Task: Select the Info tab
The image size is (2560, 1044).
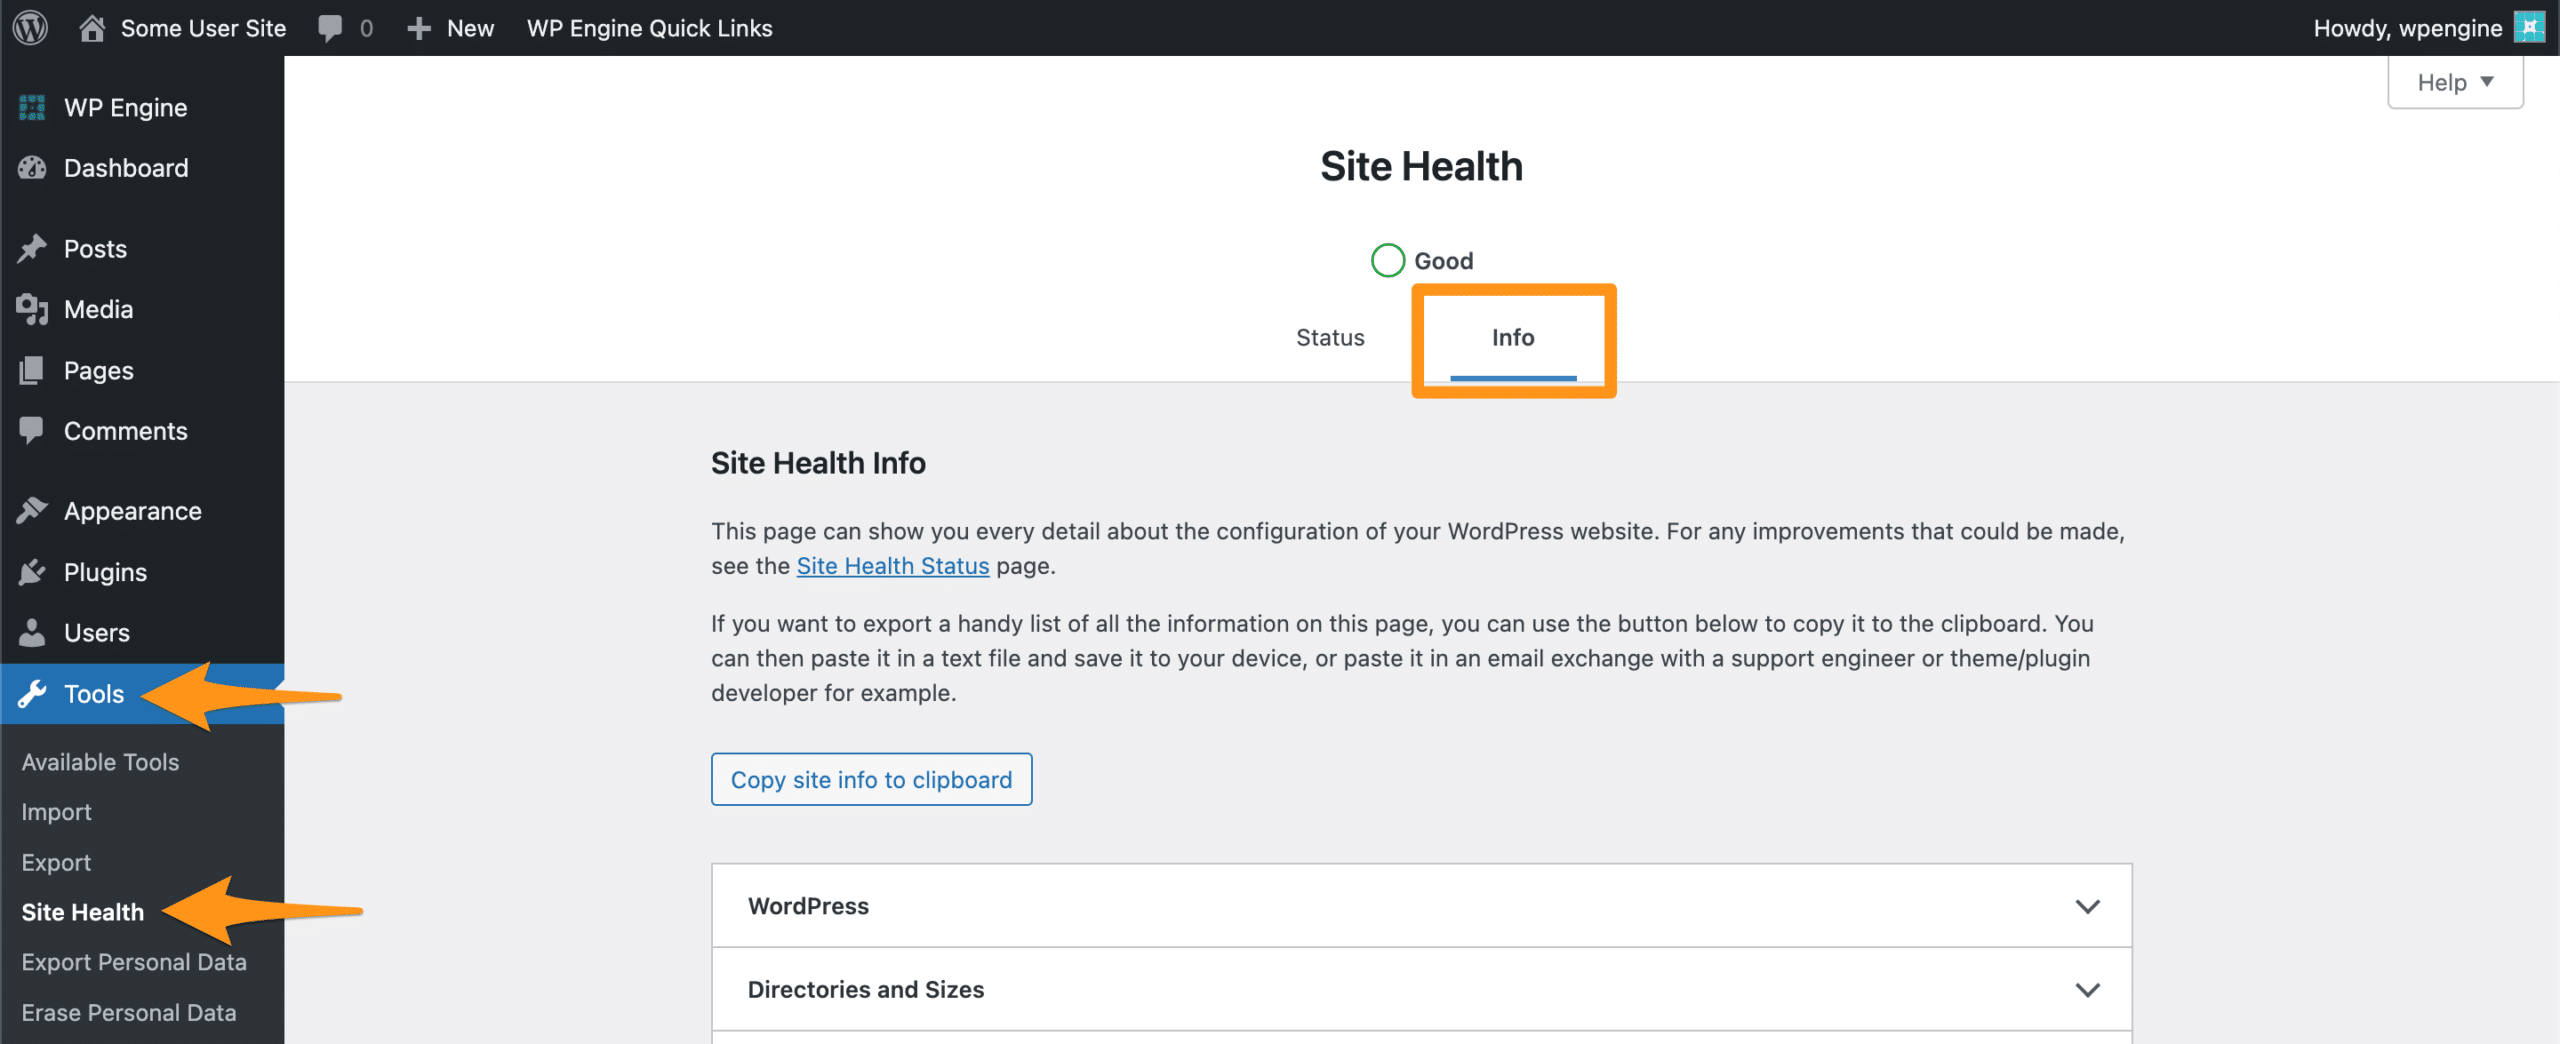Action: (1512, 338)
